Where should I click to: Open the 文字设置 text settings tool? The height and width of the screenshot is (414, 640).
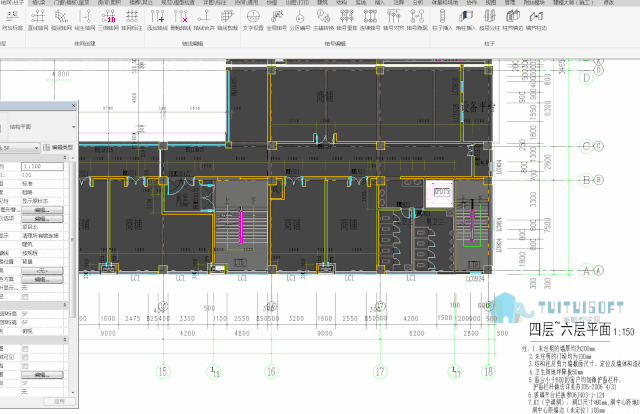click(x=253, y=20)
